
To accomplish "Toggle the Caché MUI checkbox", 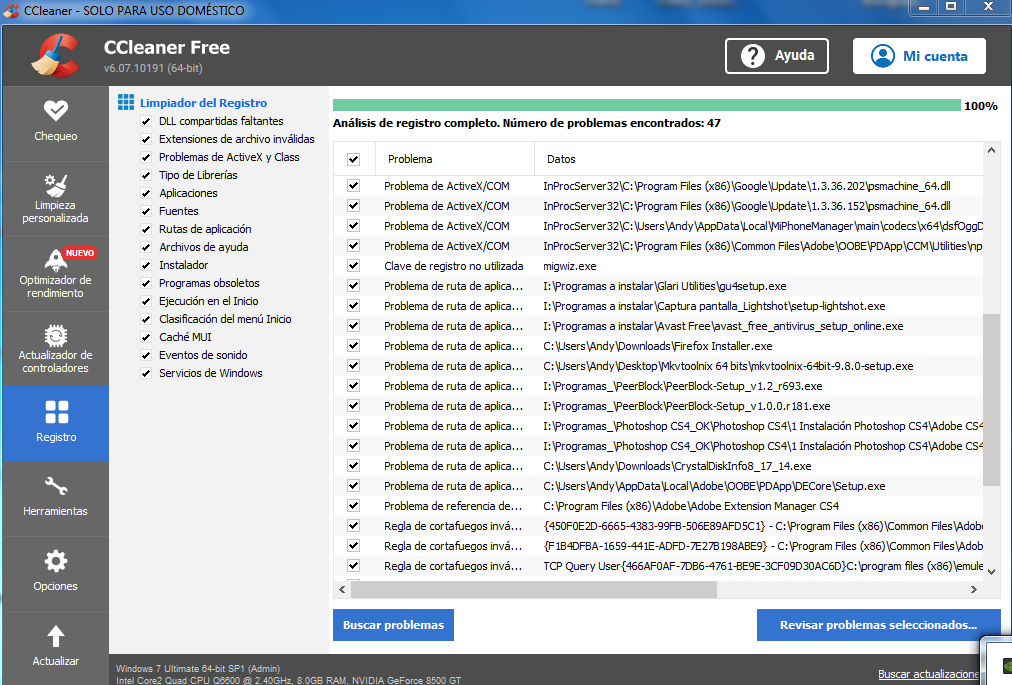I will (146, 337).
